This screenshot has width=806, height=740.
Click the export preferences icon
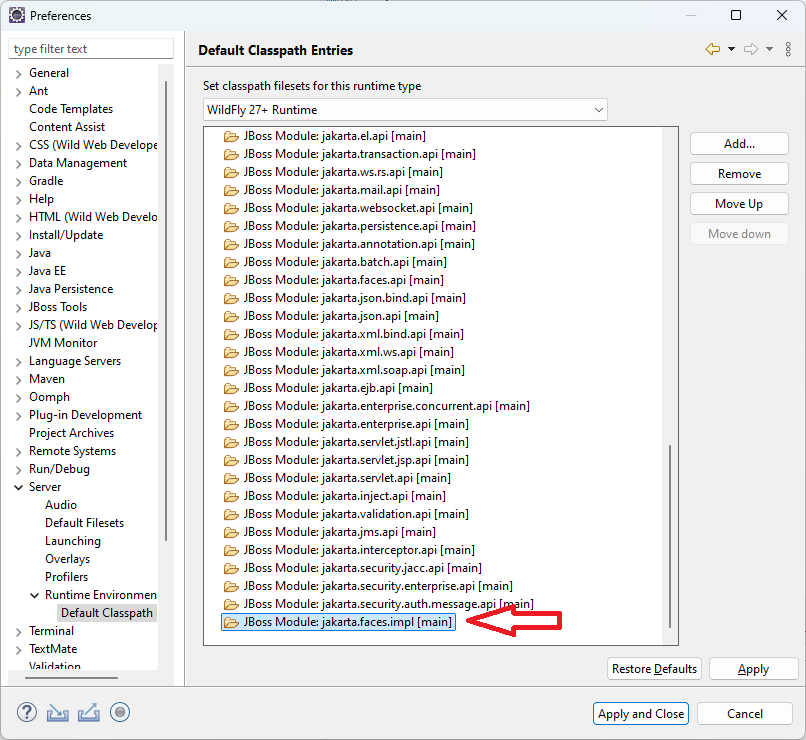pyautogui.click(x=89, y=713)
